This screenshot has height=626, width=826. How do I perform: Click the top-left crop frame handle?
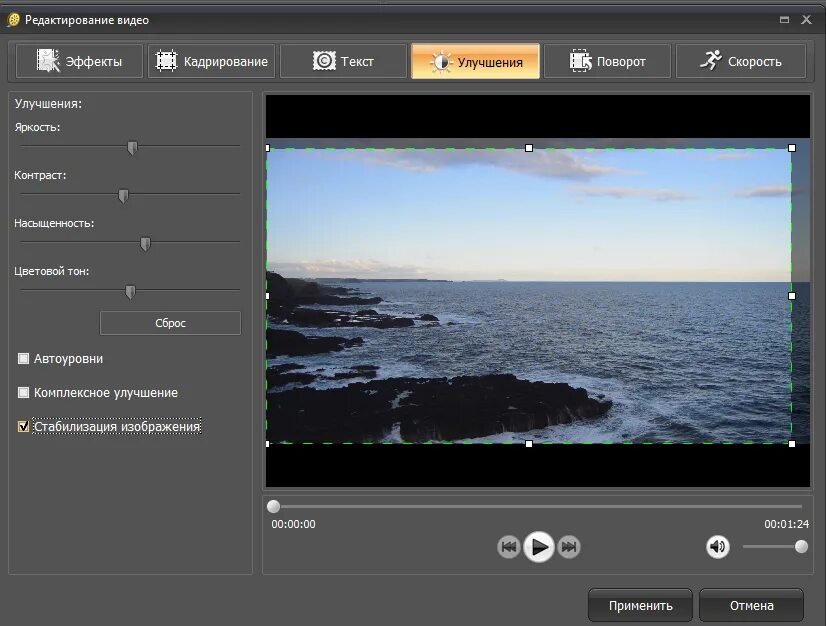(268, 148)
